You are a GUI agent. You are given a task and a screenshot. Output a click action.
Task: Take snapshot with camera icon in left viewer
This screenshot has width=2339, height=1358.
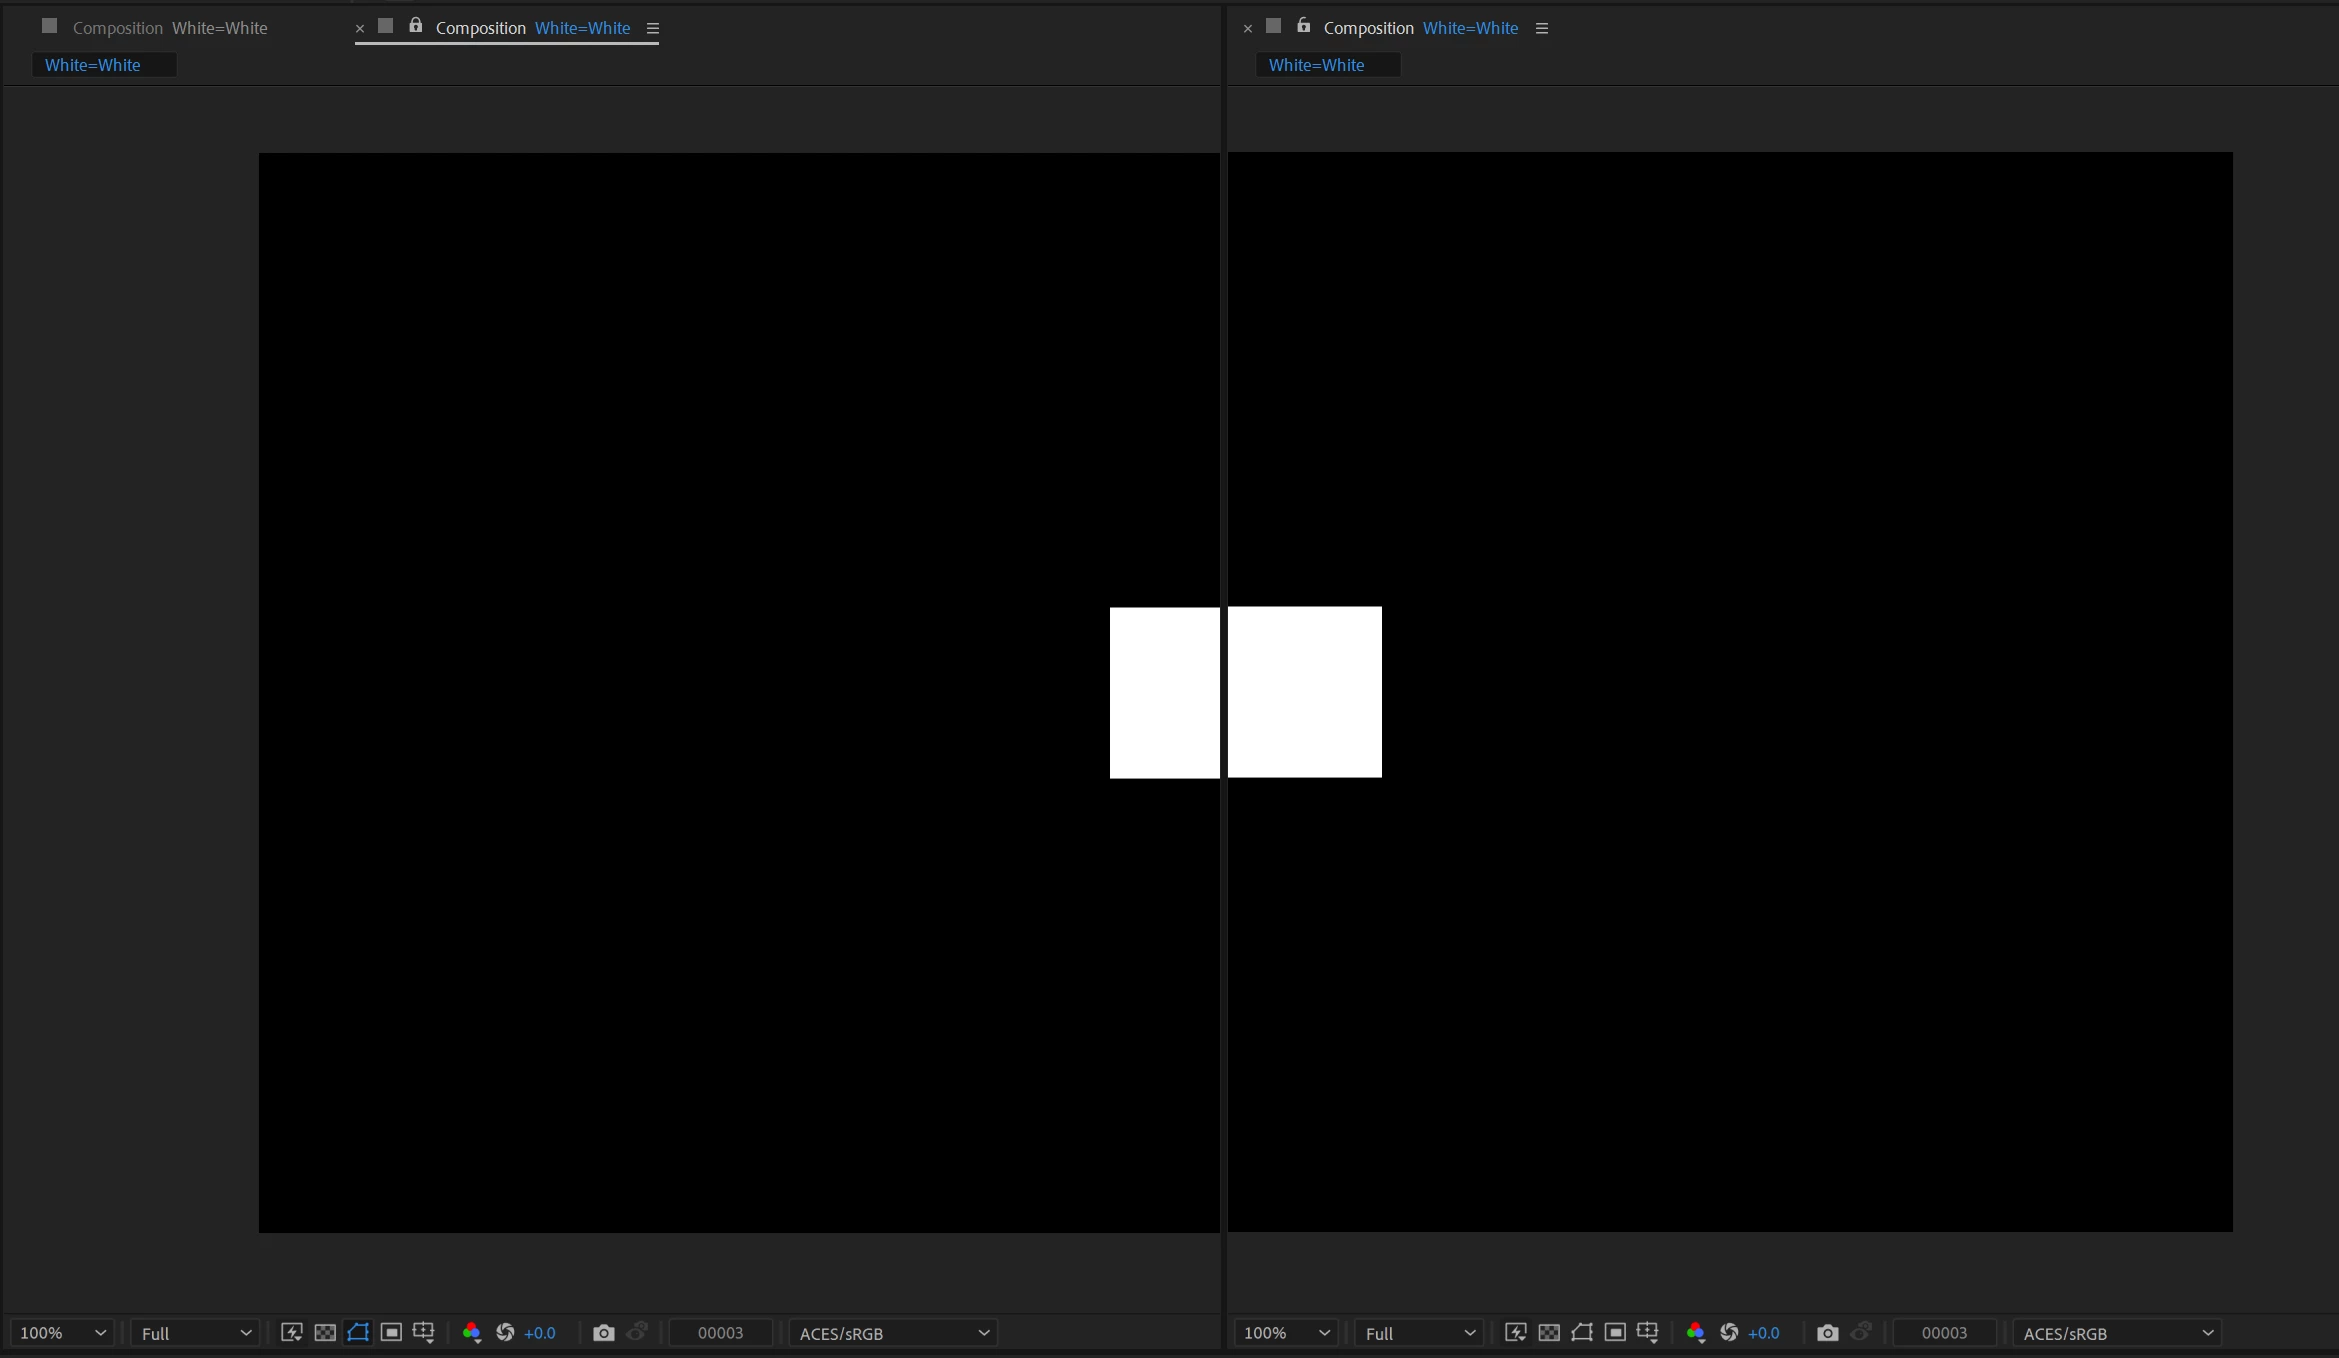[603, 1333]
